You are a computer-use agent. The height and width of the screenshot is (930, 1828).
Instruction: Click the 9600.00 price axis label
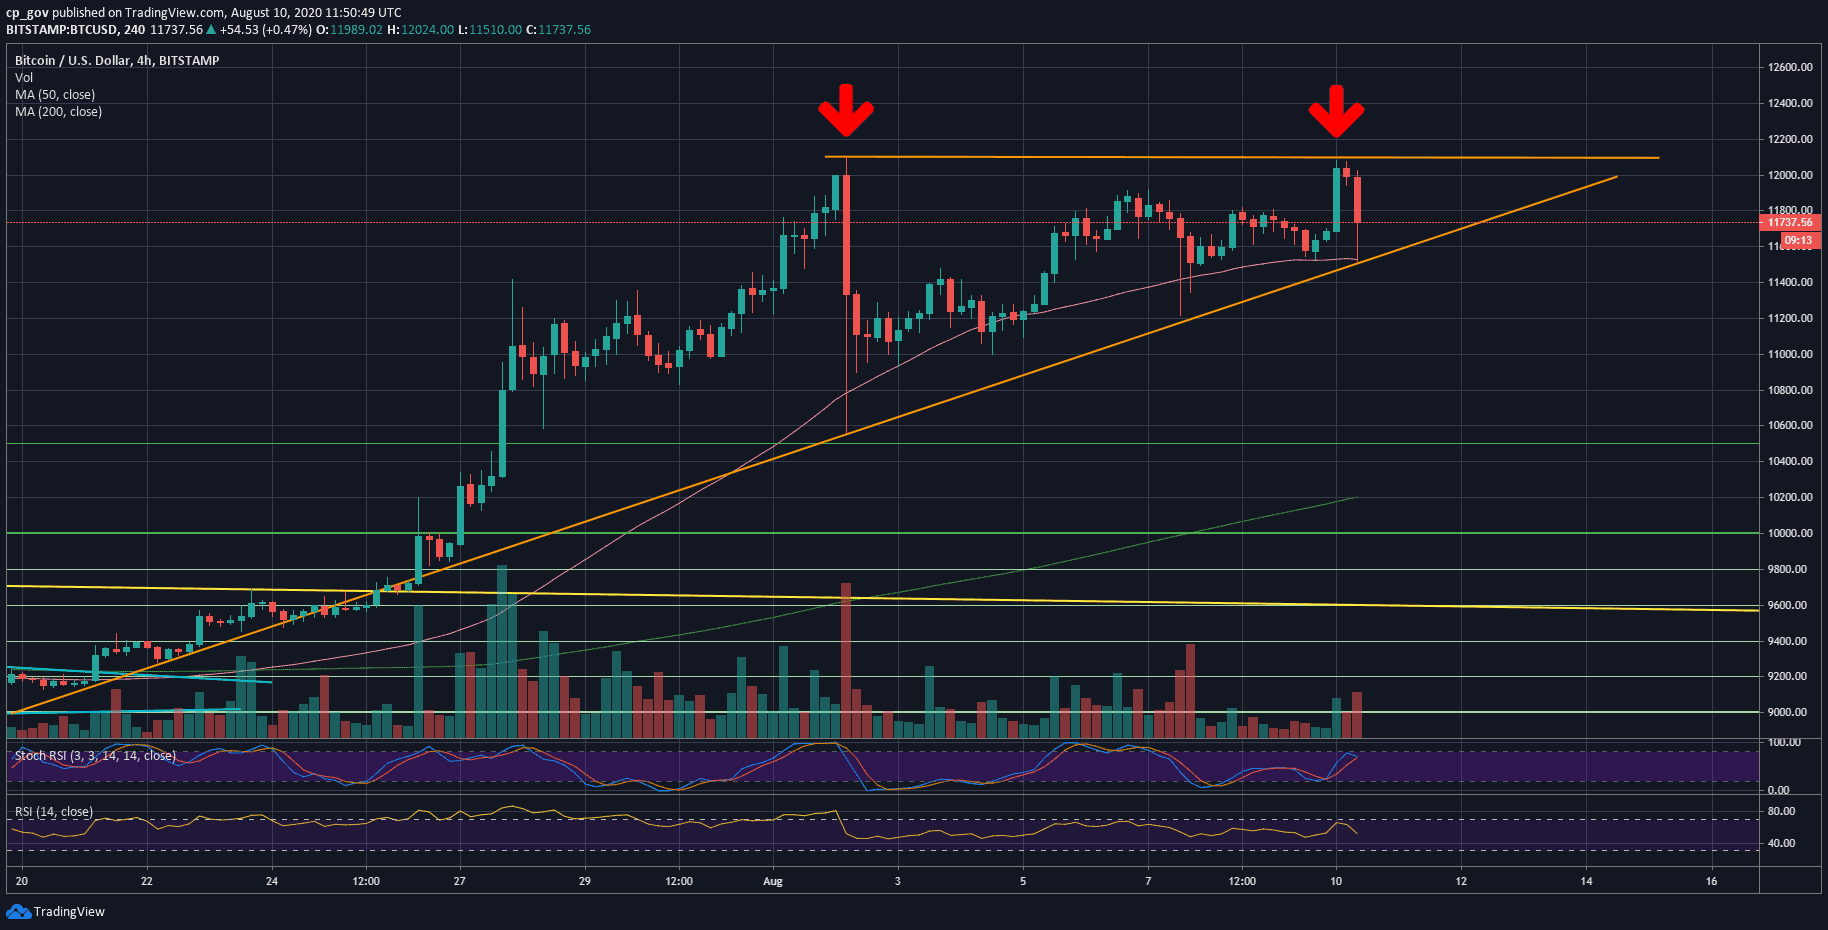click(1787, 605)
